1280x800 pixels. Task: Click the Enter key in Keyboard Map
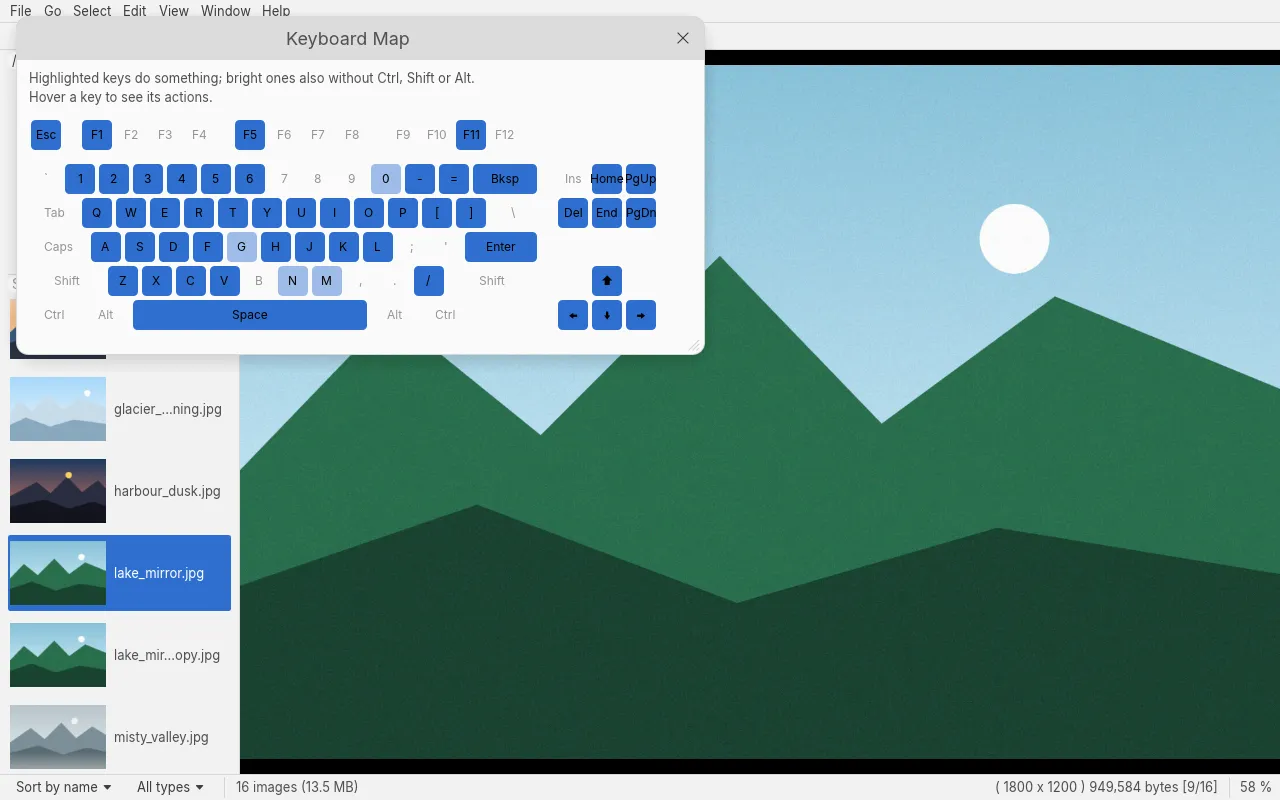(x=501, y=247)
